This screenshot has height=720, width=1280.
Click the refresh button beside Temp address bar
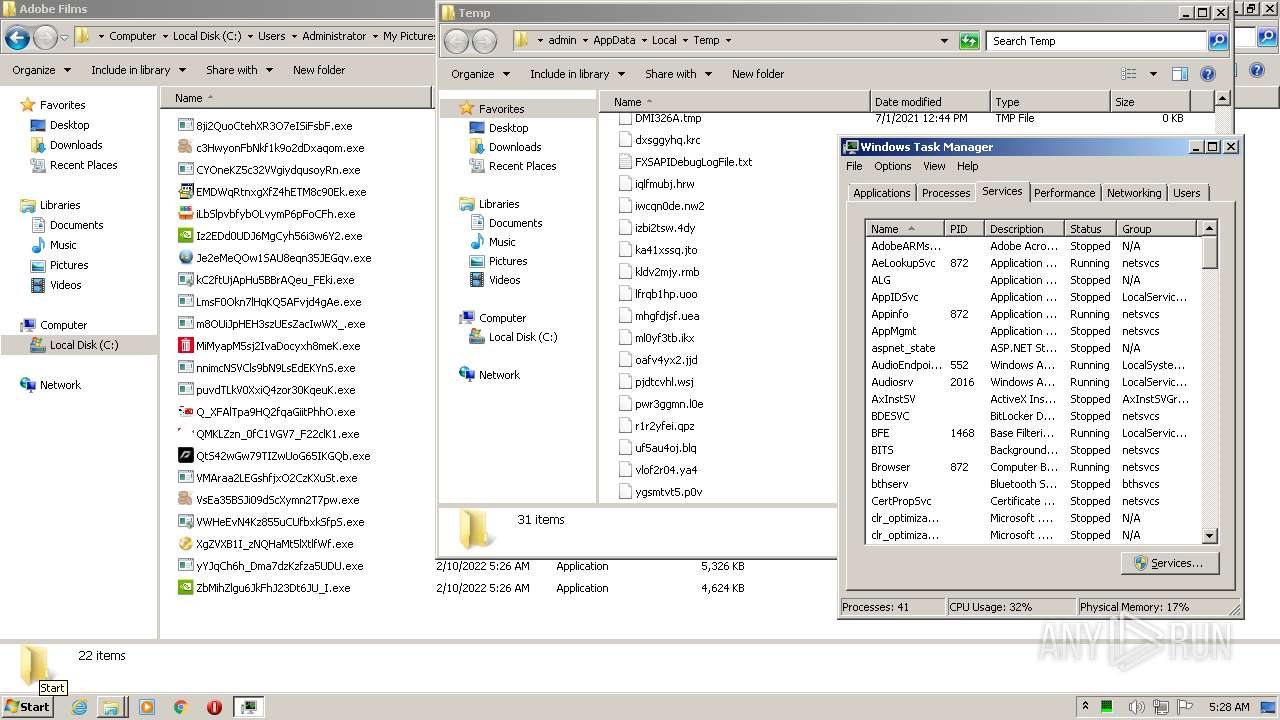(x=969, y=41)
